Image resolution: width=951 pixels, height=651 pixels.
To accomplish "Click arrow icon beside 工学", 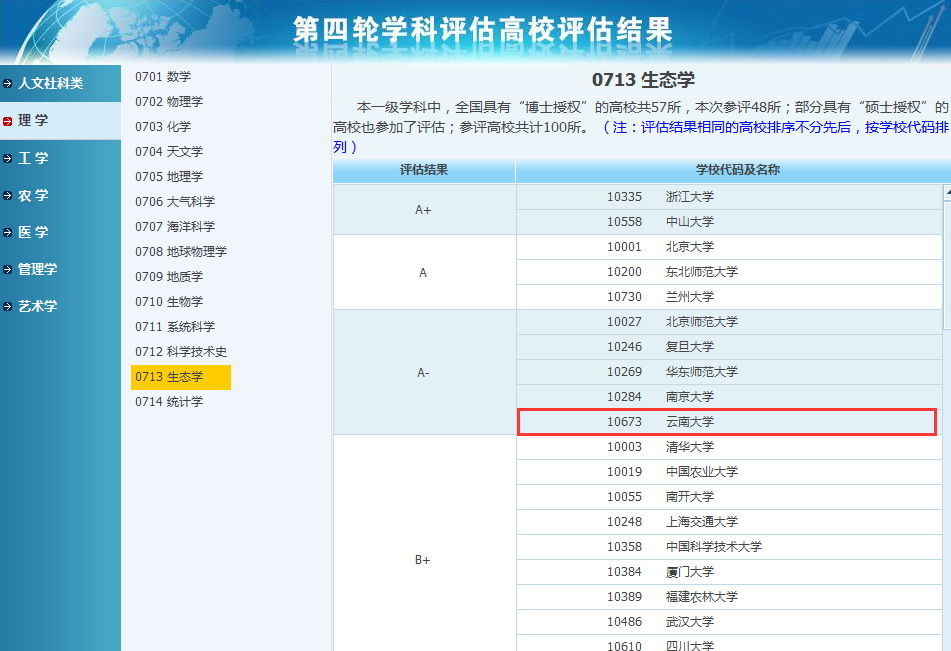I will (8, 158).
